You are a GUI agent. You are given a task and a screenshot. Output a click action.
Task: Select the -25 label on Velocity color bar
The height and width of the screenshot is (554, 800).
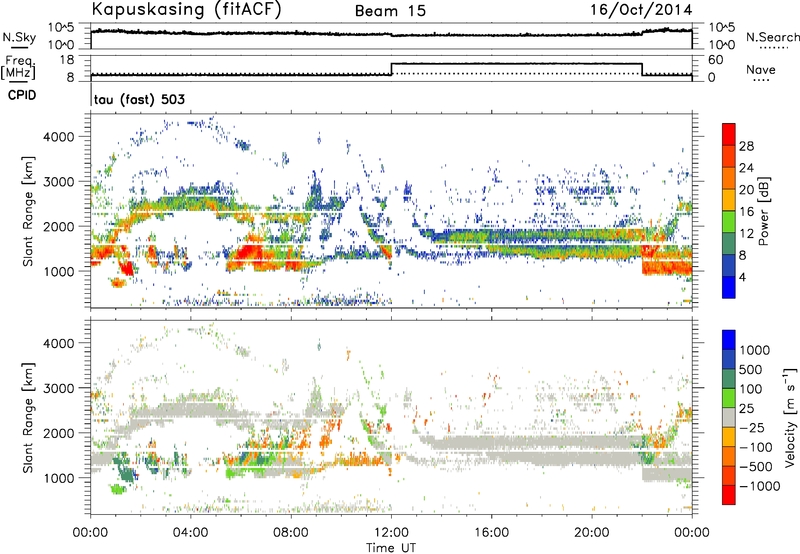point(752,427)
